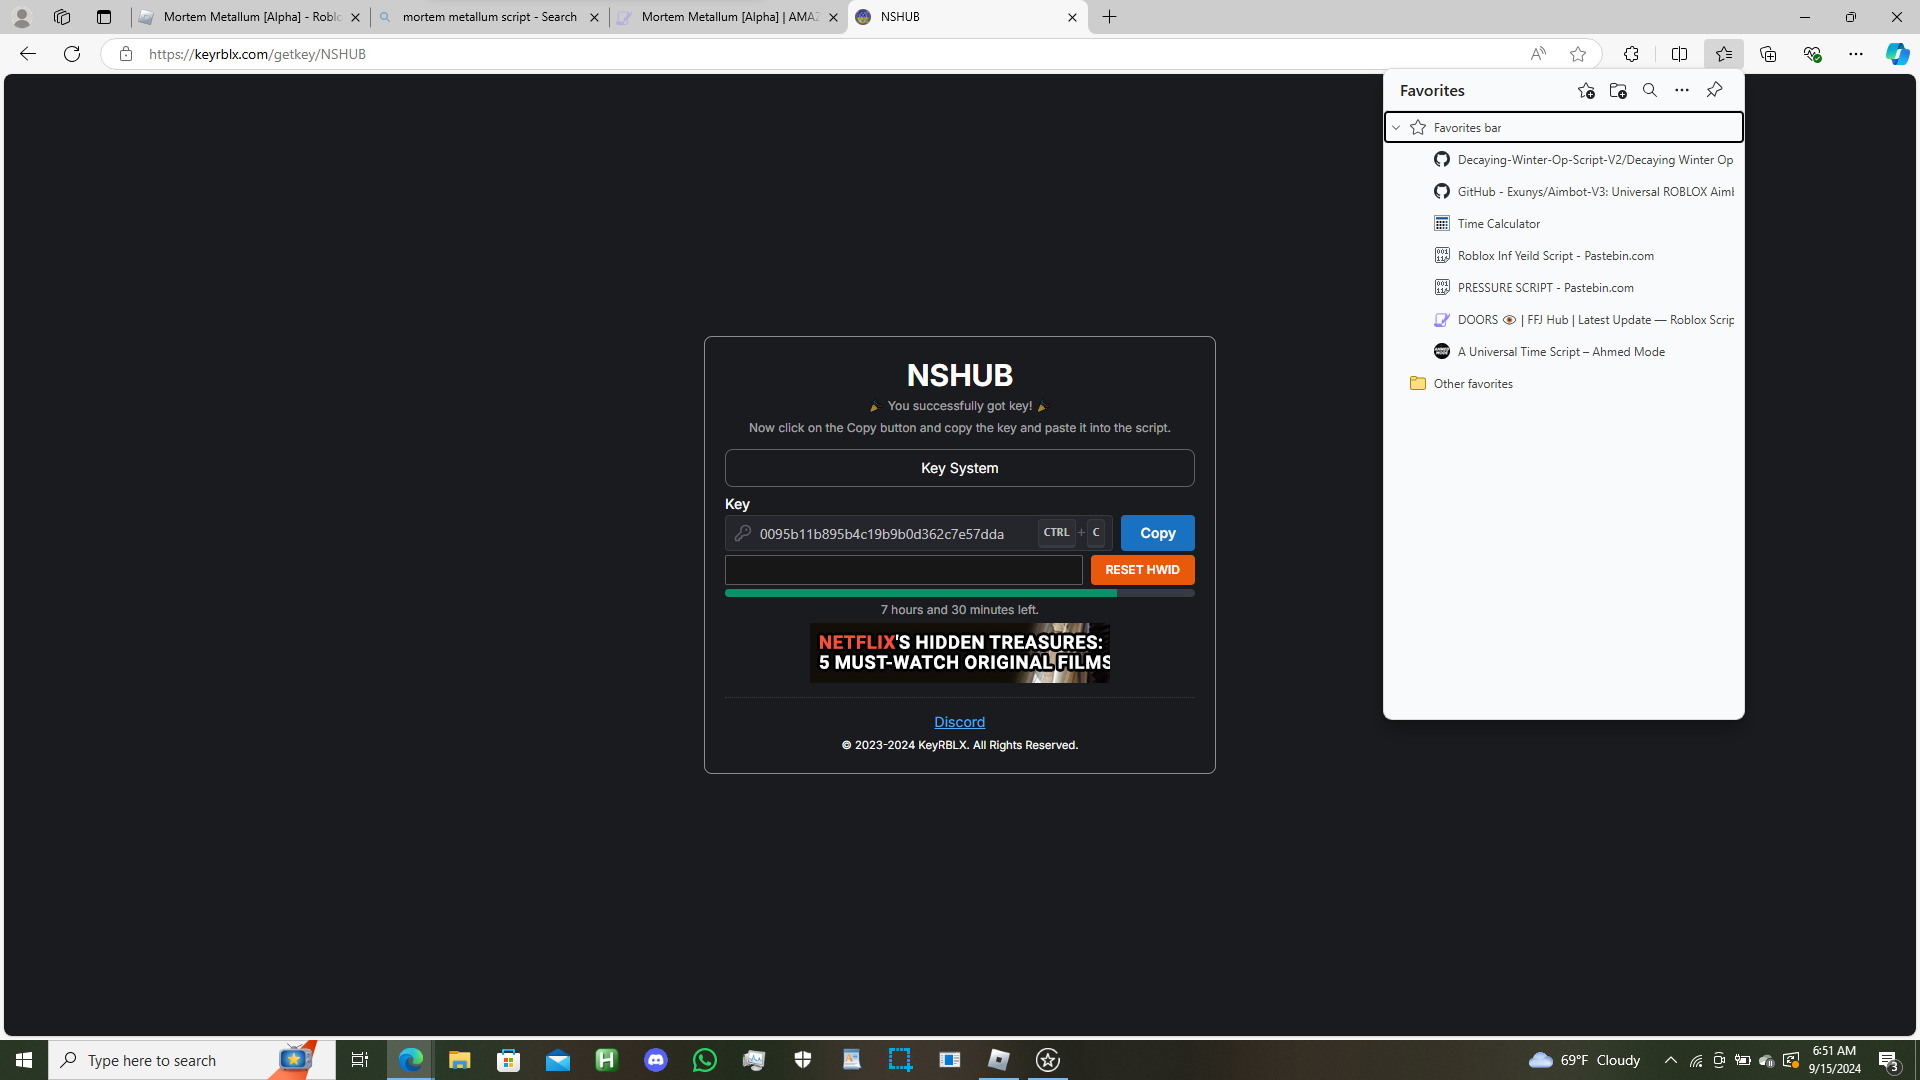1920x1080 pixels.
Task: Open a new browser tab
Action: pos(1109,17)
